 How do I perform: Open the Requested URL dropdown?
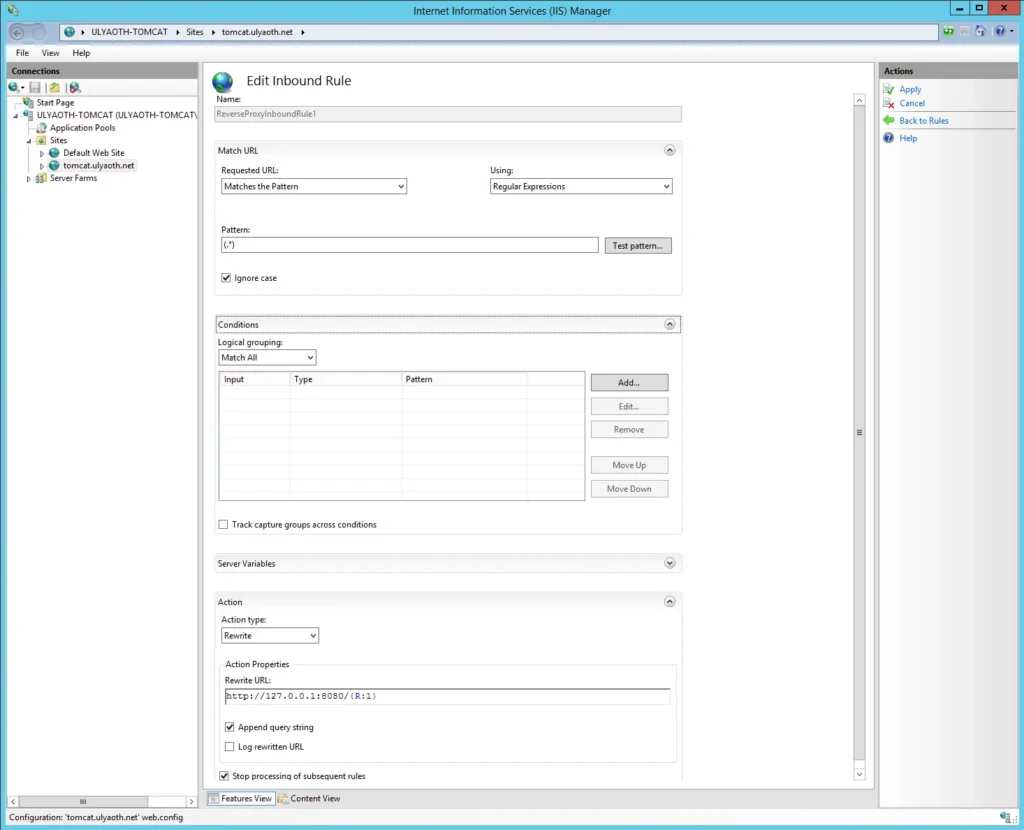[313, 186]
